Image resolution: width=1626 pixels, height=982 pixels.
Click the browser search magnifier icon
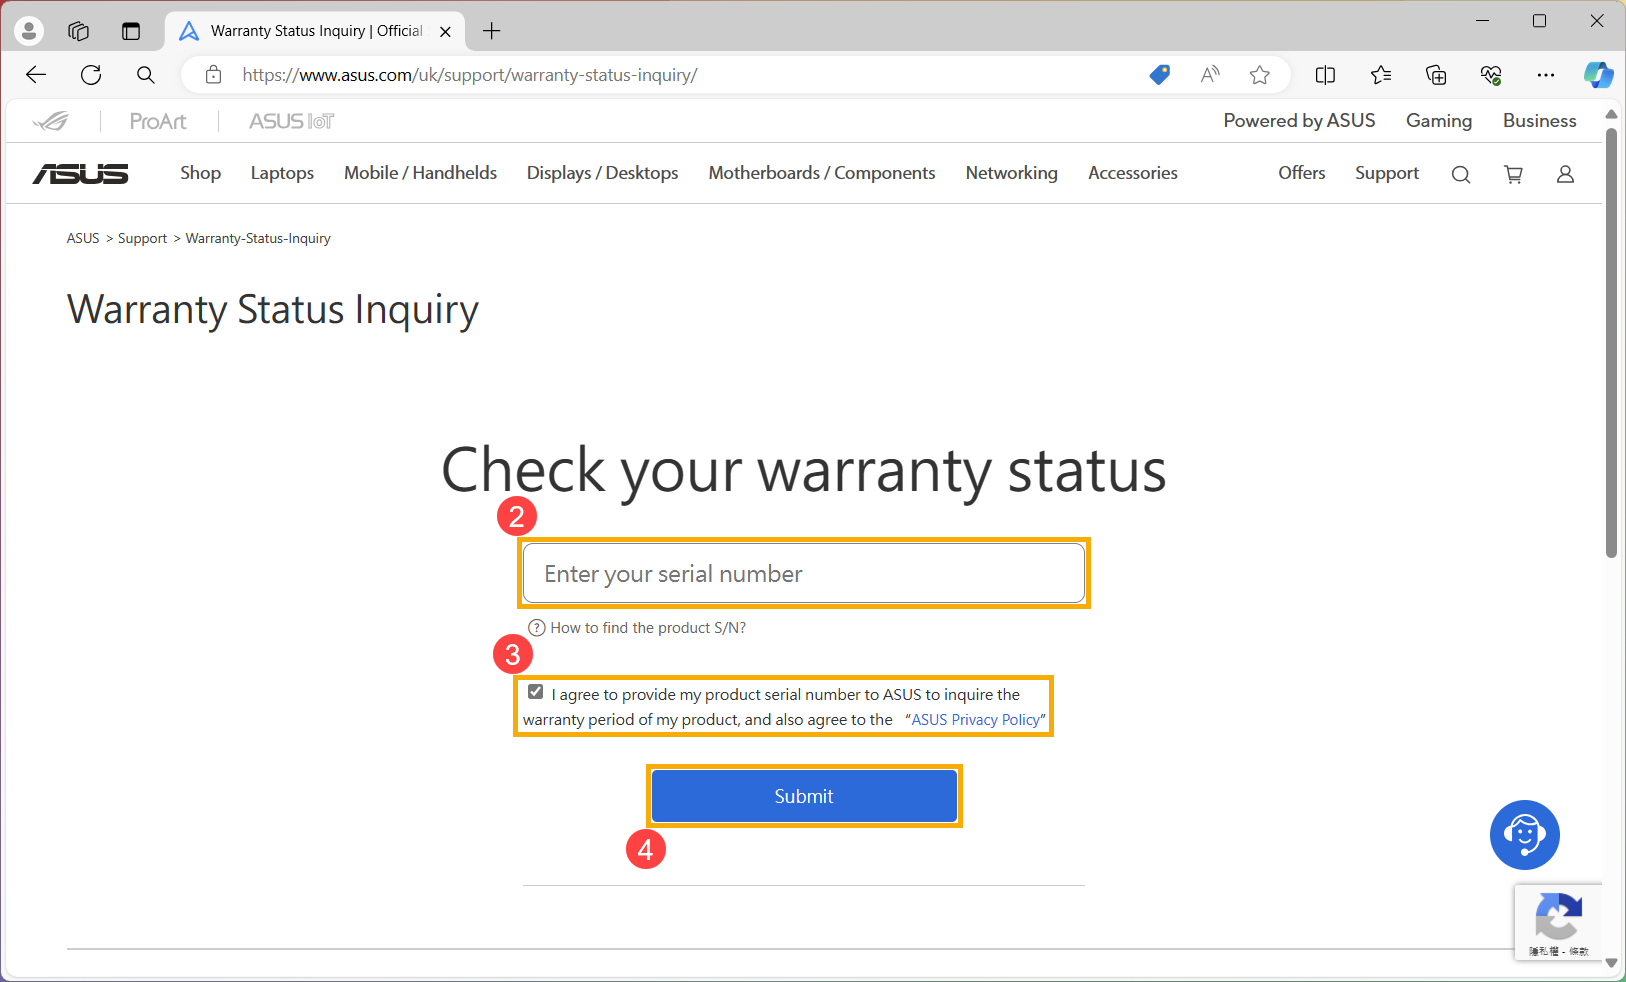[146, 75]
